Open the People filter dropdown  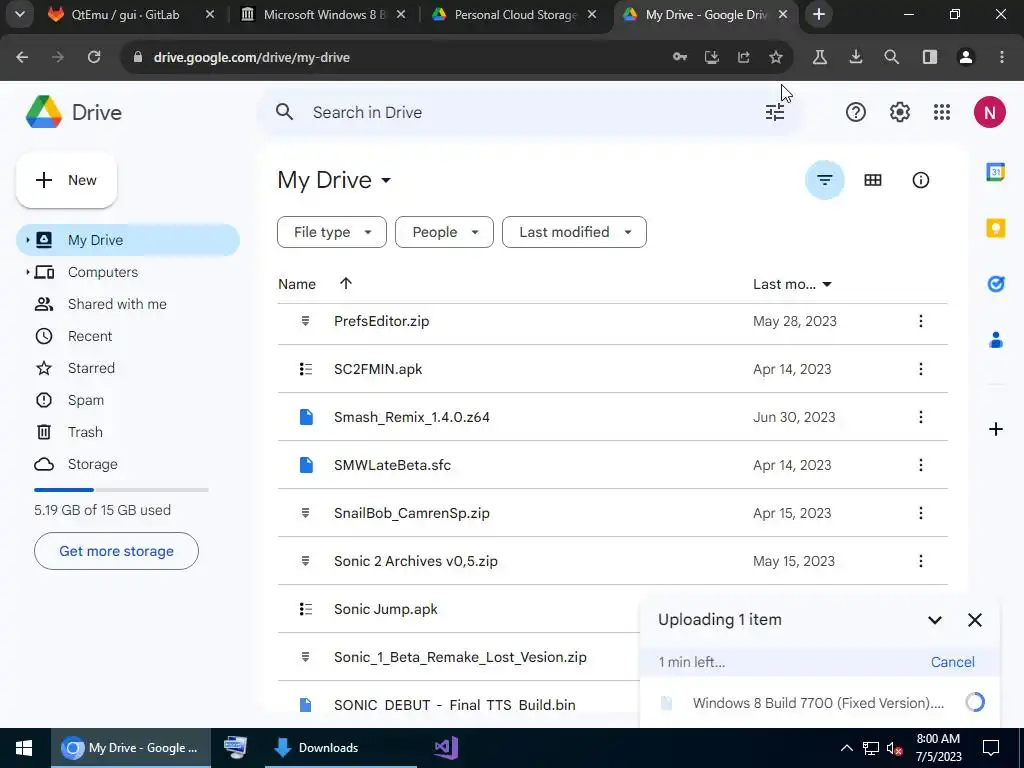[444, 232]
